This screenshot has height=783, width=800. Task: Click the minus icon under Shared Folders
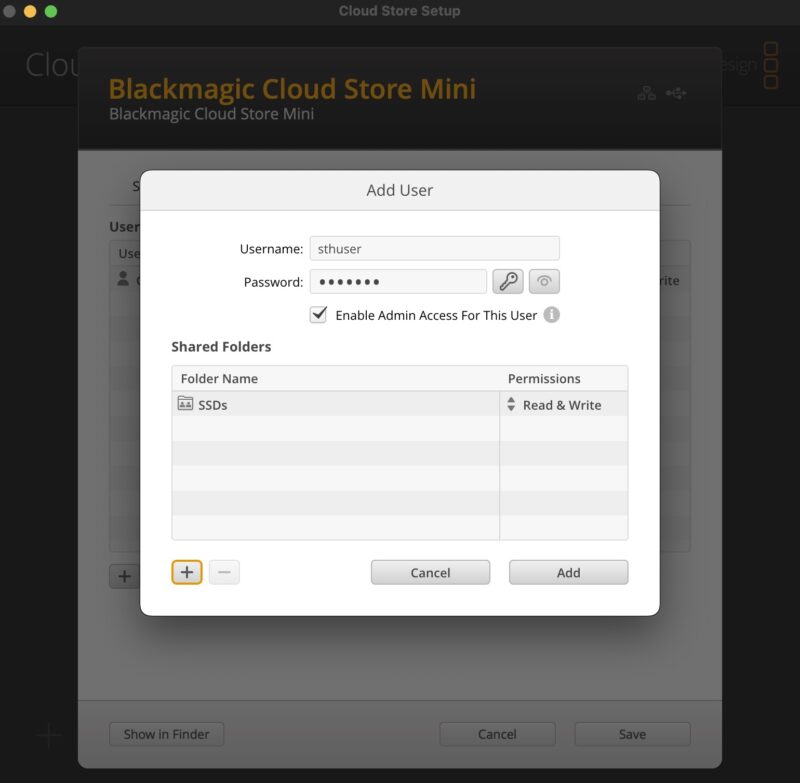223,572
